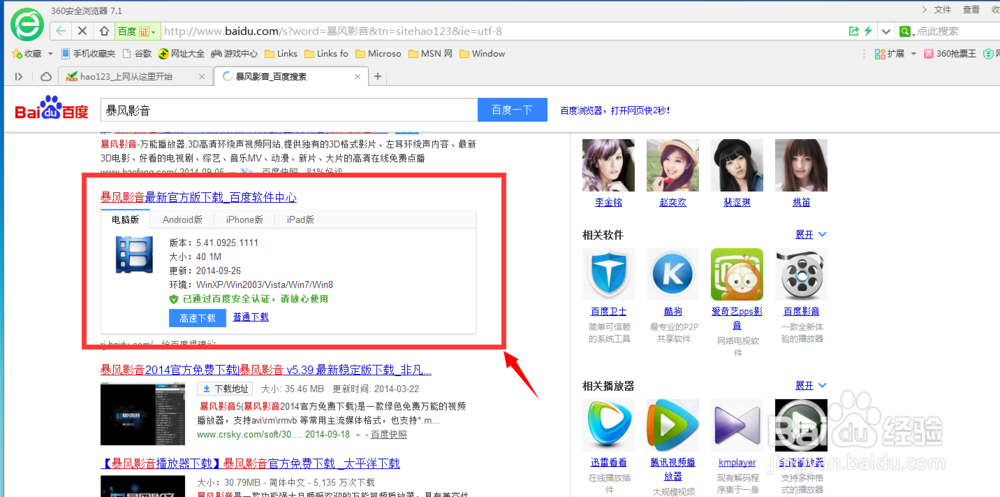Stop loading with the X button

82,31
